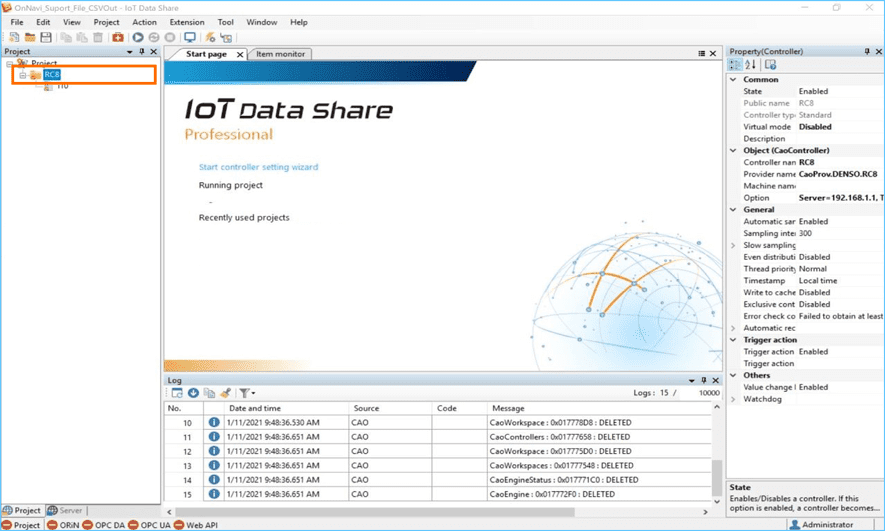Expand the Watchdog property
885x531 pixels.
pyautogui.click(x=733, y=400)
